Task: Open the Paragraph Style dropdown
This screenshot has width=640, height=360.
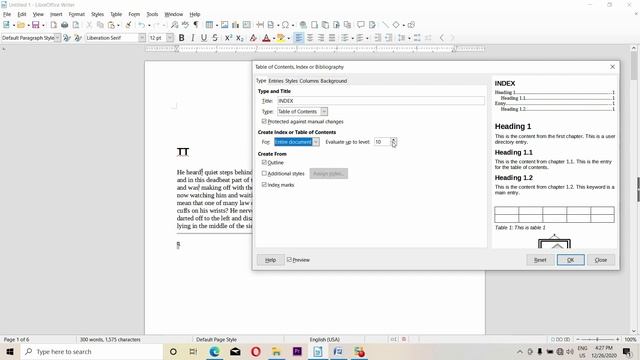Action: [58, 38]
